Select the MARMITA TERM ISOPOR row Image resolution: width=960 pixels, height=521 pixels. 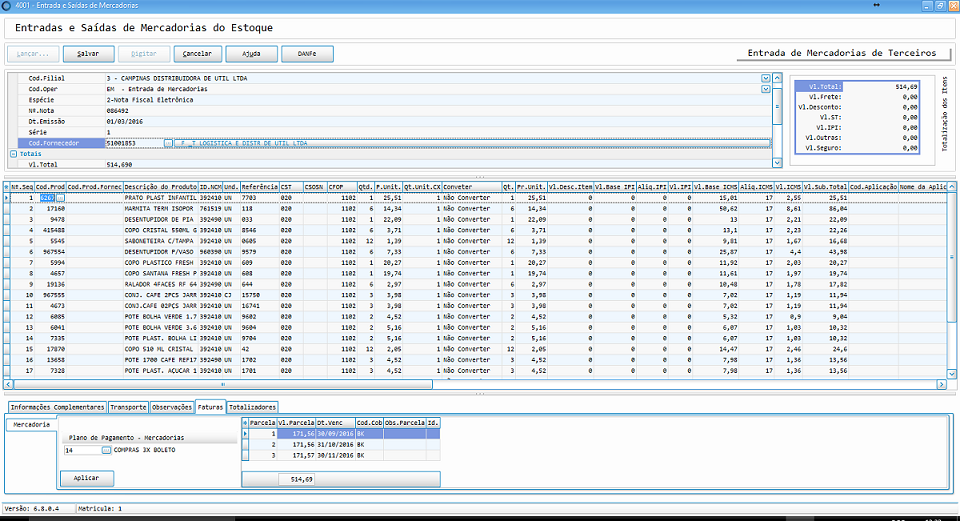click(474, 209)
